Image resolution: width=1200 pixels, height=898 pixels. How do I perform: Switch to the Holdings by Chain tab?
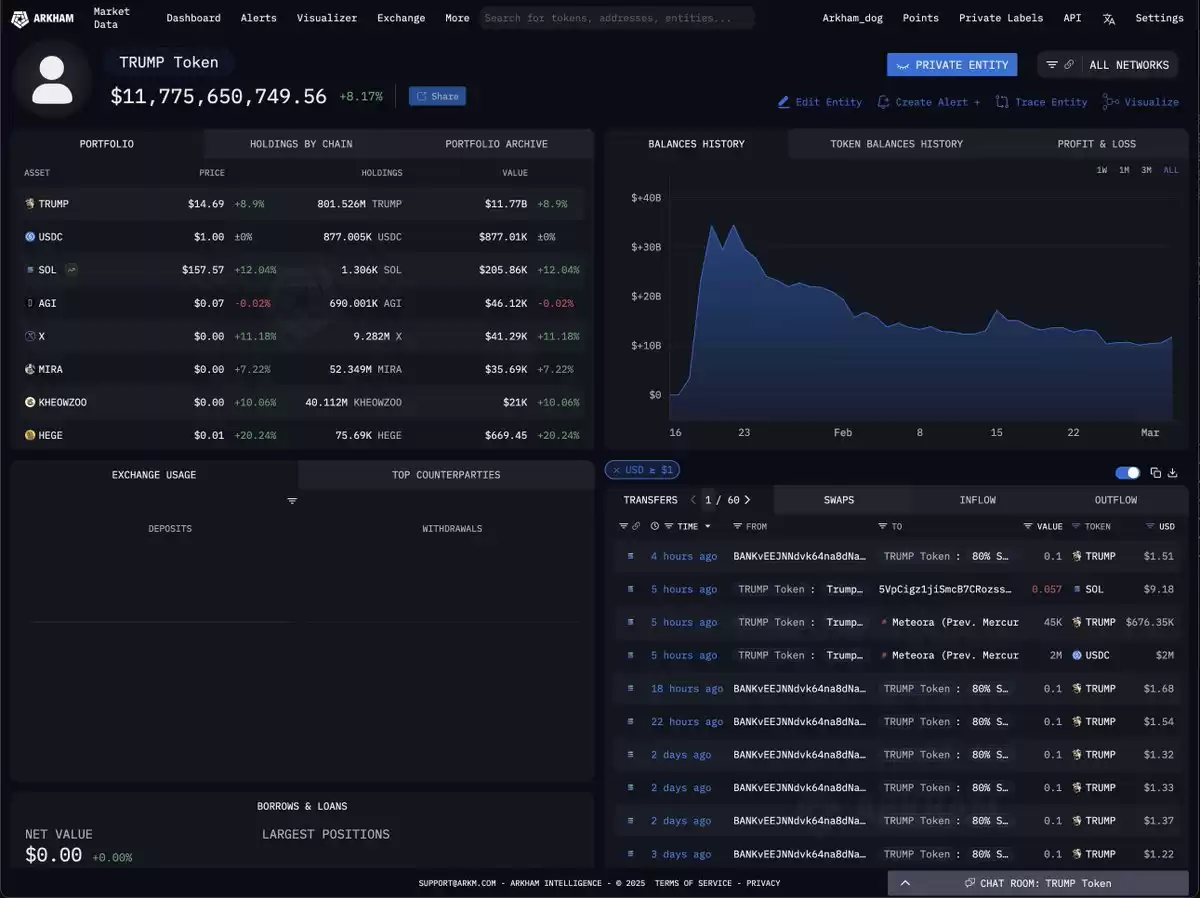click(301, 144)
